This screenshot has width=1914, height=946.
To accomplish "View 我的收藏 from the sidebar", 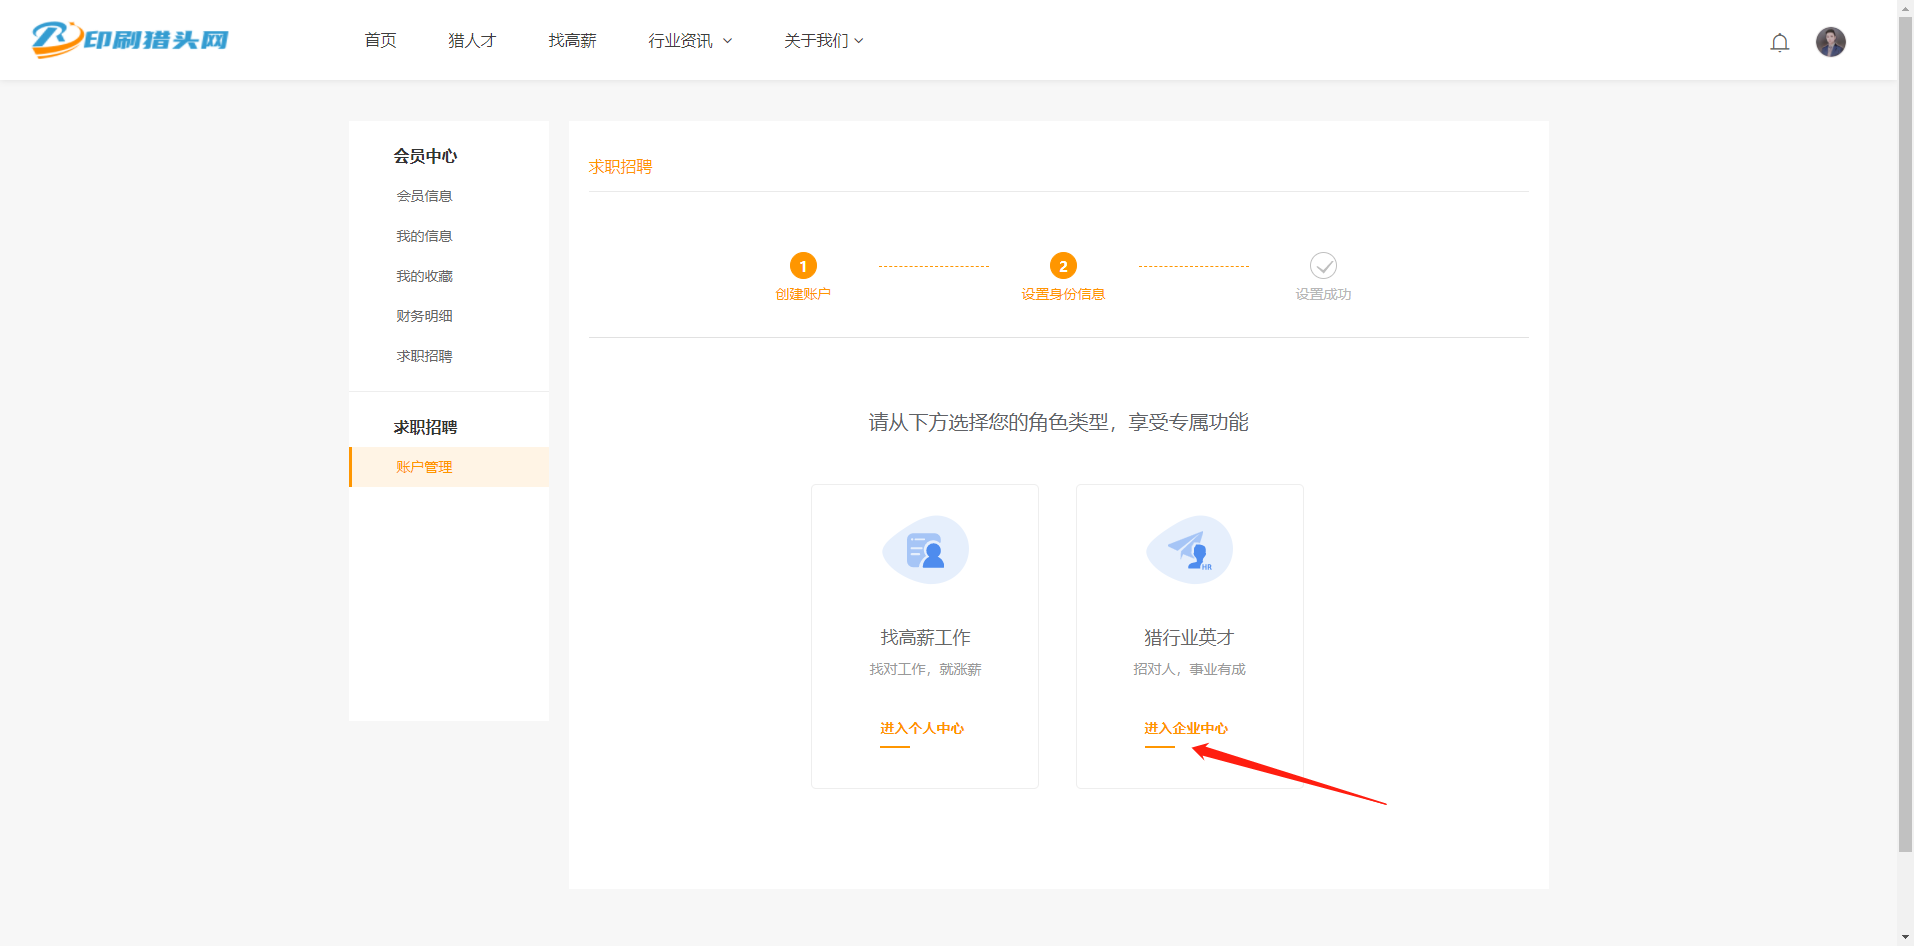I will coord(424,275).
